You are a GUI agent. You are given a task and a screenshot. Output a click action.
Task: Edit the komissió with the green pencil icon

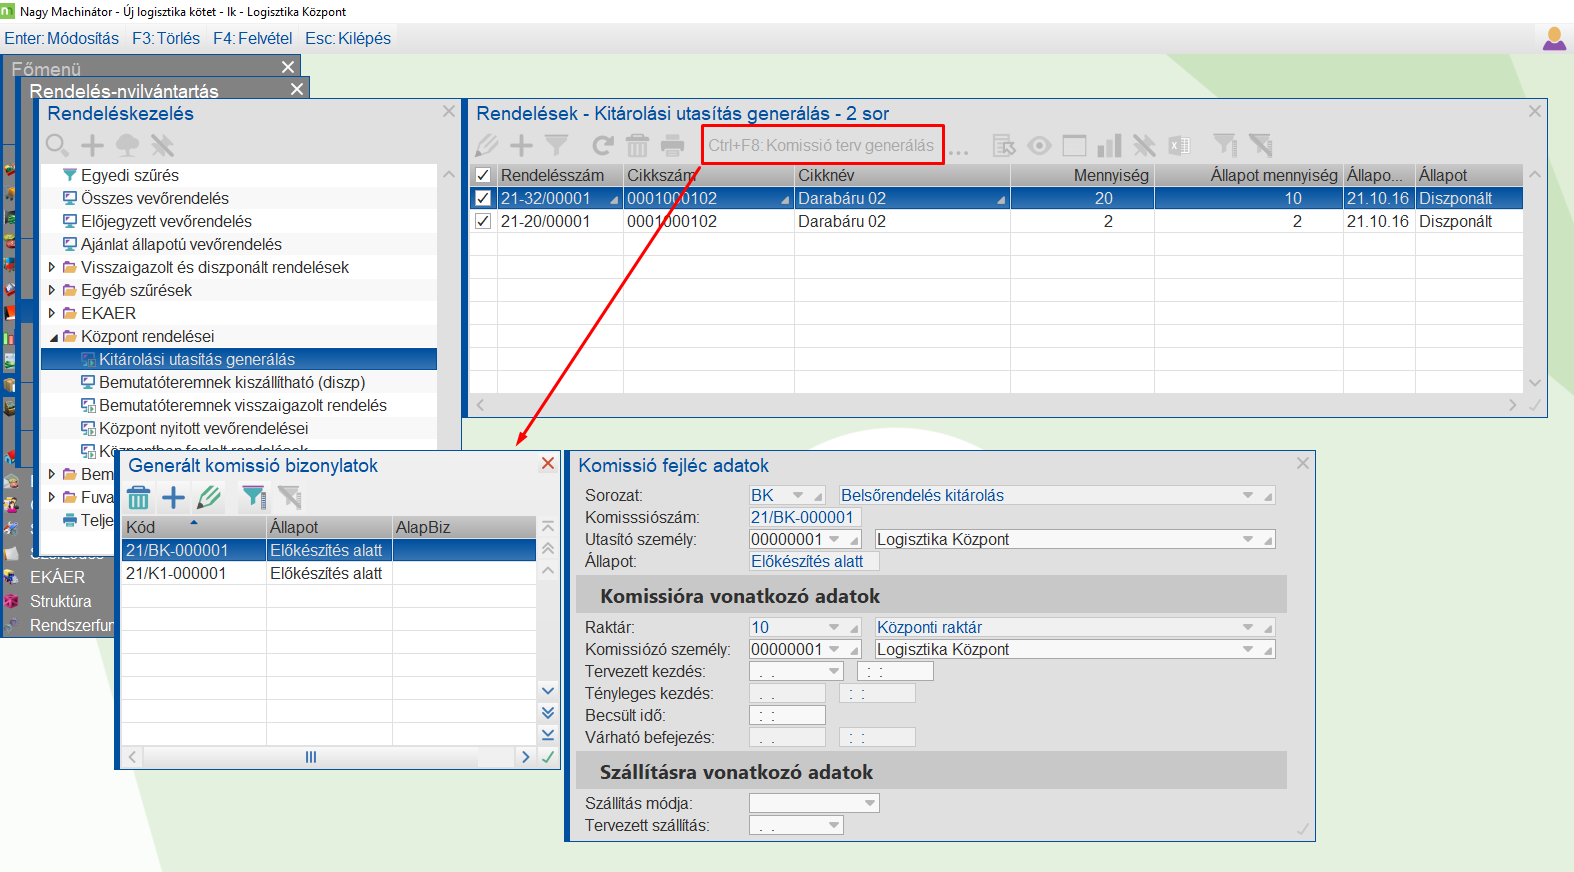pyautogui.click(x=209, y=497)
